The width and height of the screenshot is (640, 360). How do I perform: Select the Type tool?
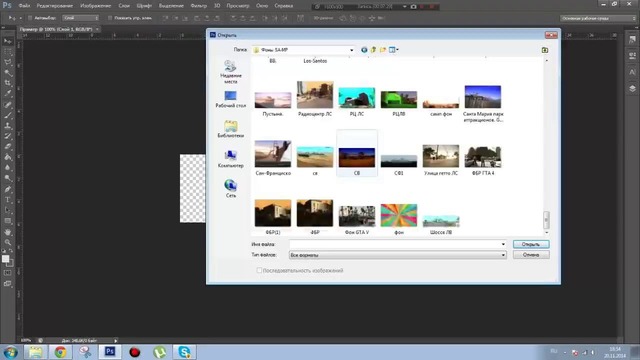click(8, 200)
